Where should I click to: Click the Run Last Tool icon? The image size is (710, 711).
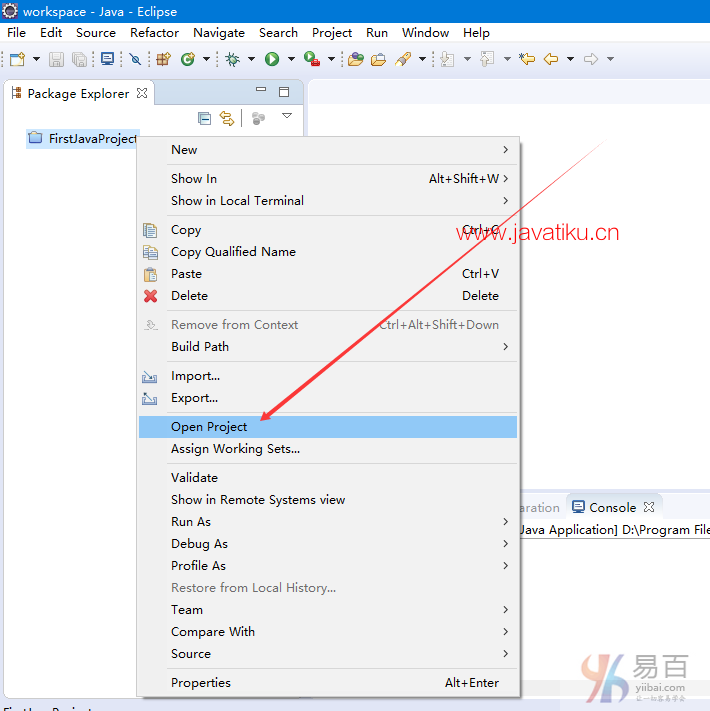coord(312,59)
